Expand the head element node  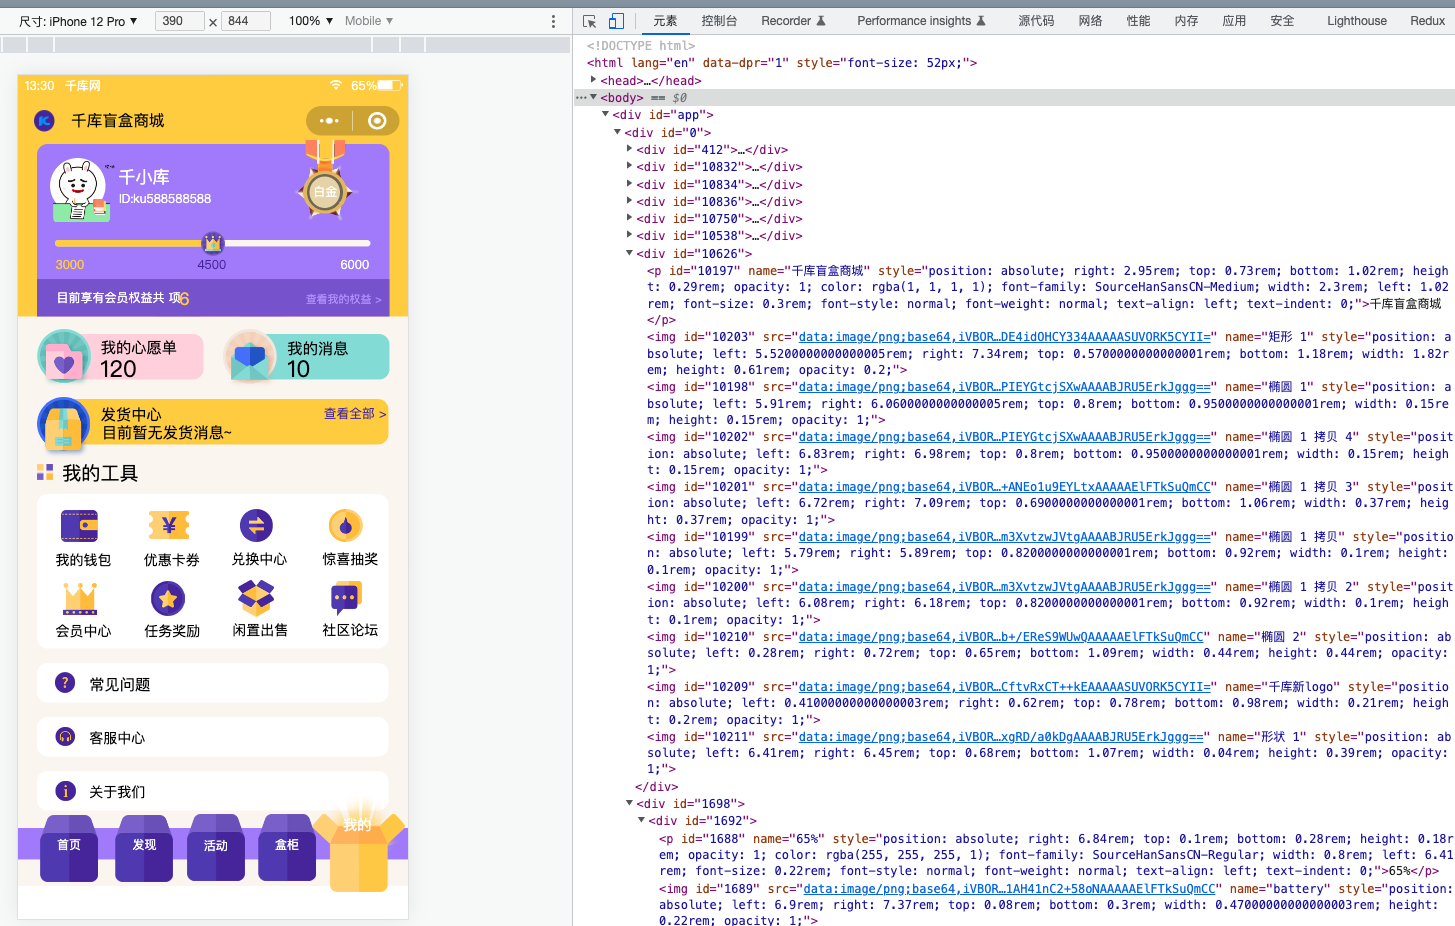[594, 80]
